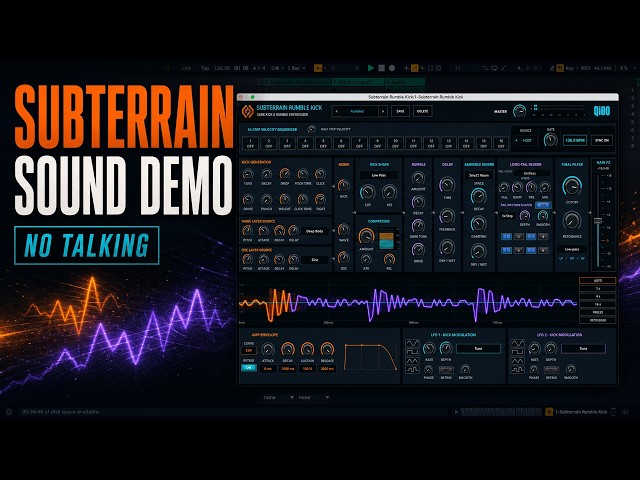
Task: Open the Ambience Reverb Small Room dropdown
Action: [x=479, y=175]
